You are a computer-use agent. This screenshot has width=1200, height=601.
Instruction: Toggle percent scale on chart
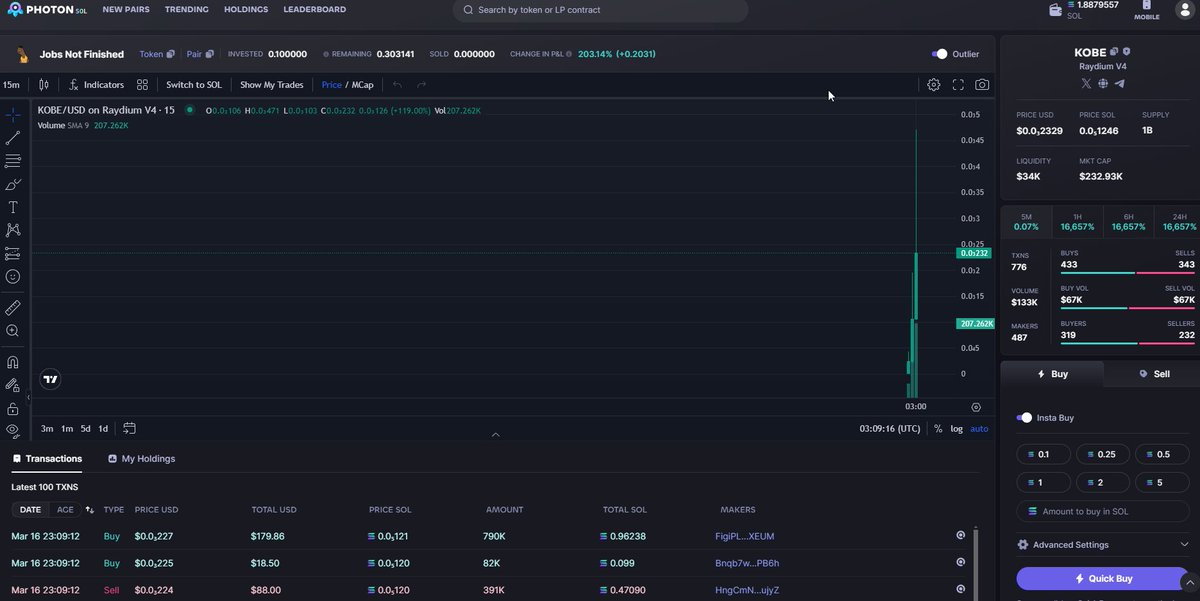point(938,429)
